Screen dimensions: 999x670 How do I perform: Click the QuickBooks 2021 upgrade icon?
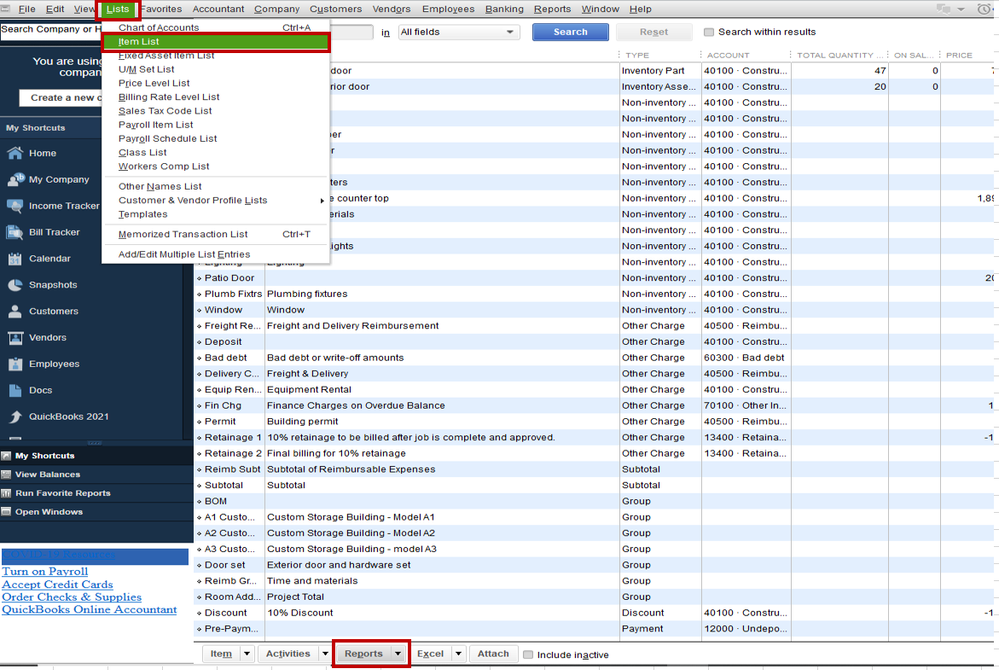(15, 417)
